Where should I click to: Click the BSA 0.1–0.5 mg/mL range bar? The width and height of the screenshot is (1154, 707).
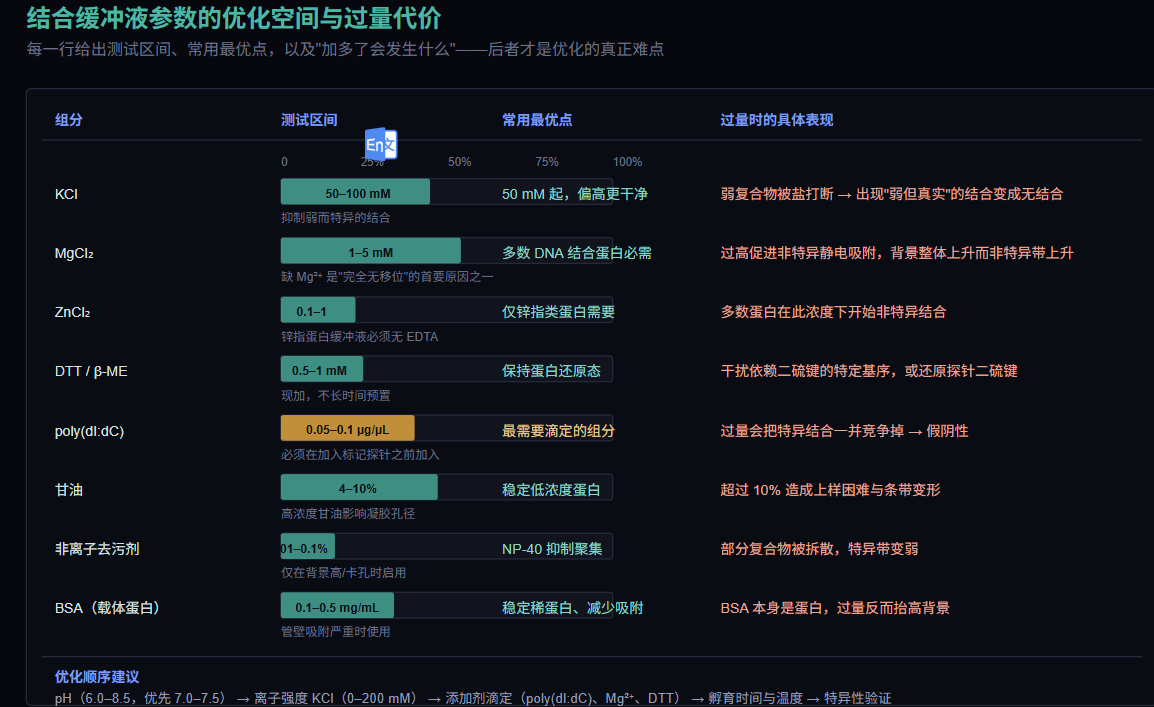337,605
